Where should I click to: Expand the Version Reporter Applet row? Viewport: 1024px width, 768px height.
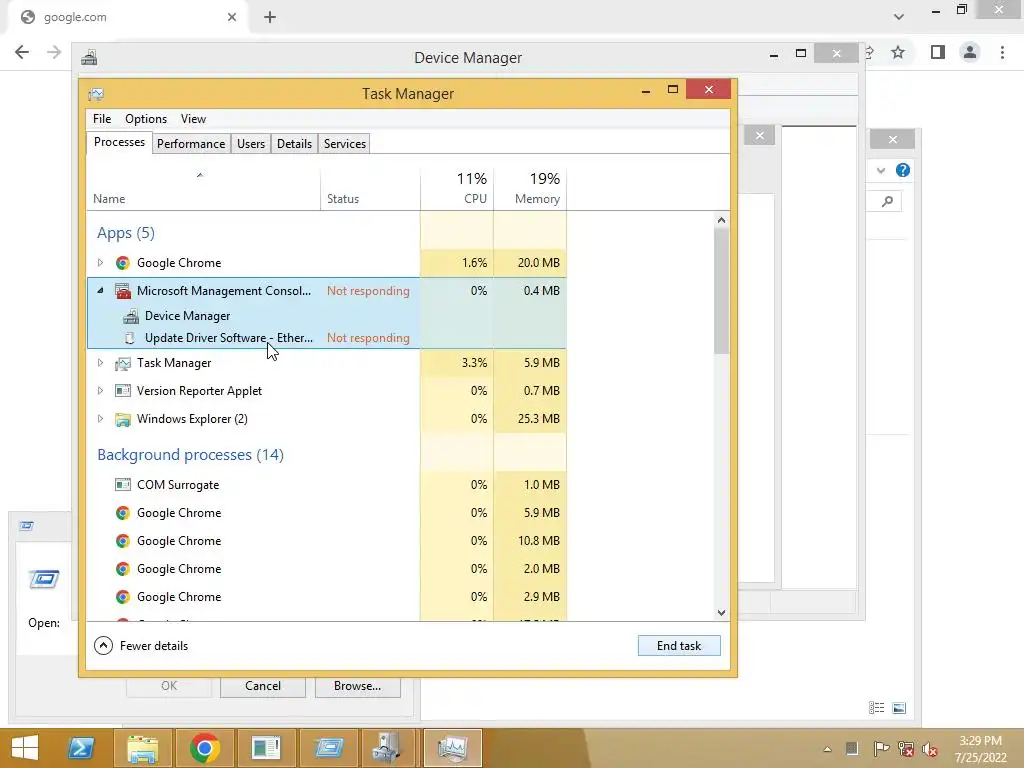click(100, 391)
